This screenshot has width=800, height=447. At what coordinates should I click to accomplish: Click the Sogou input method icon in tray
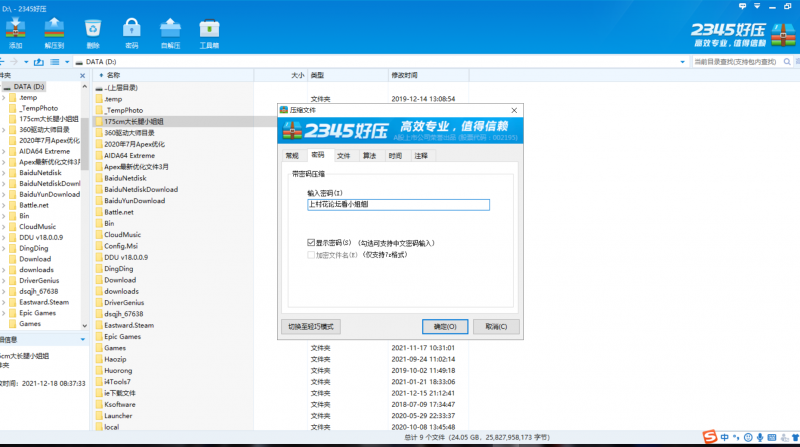coord(709,438)
